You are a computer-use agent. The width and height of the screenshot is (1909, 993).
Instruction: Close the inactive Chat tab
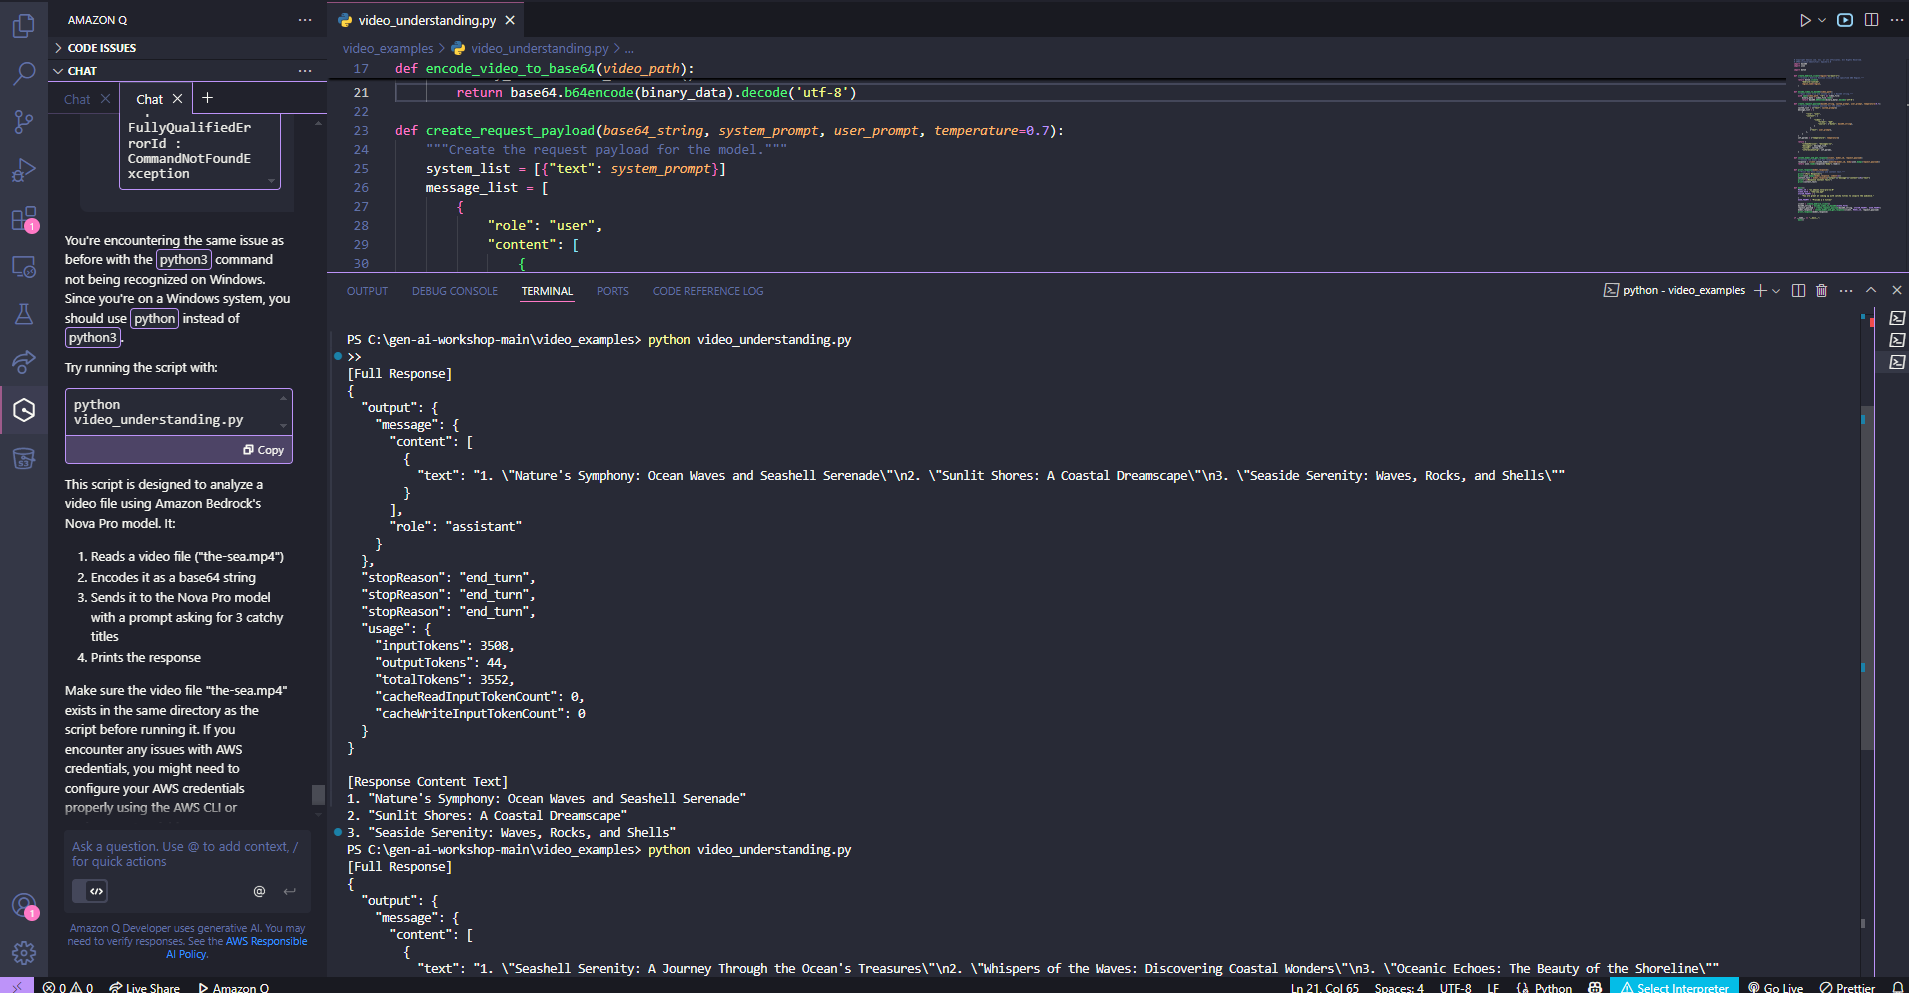coord(105,98)
